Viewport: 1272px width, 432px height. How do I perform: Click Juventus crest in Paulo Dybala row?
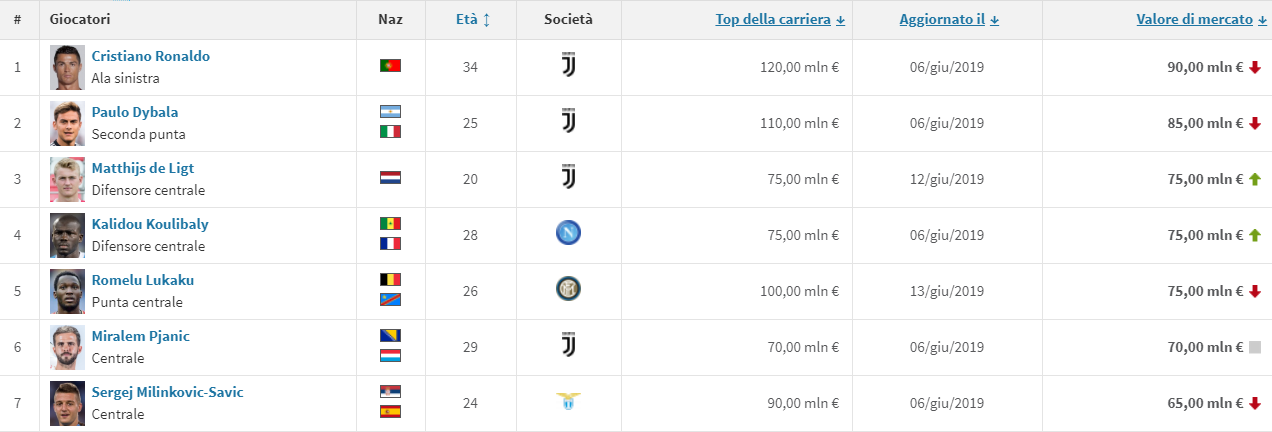click(x=569, y=123)
